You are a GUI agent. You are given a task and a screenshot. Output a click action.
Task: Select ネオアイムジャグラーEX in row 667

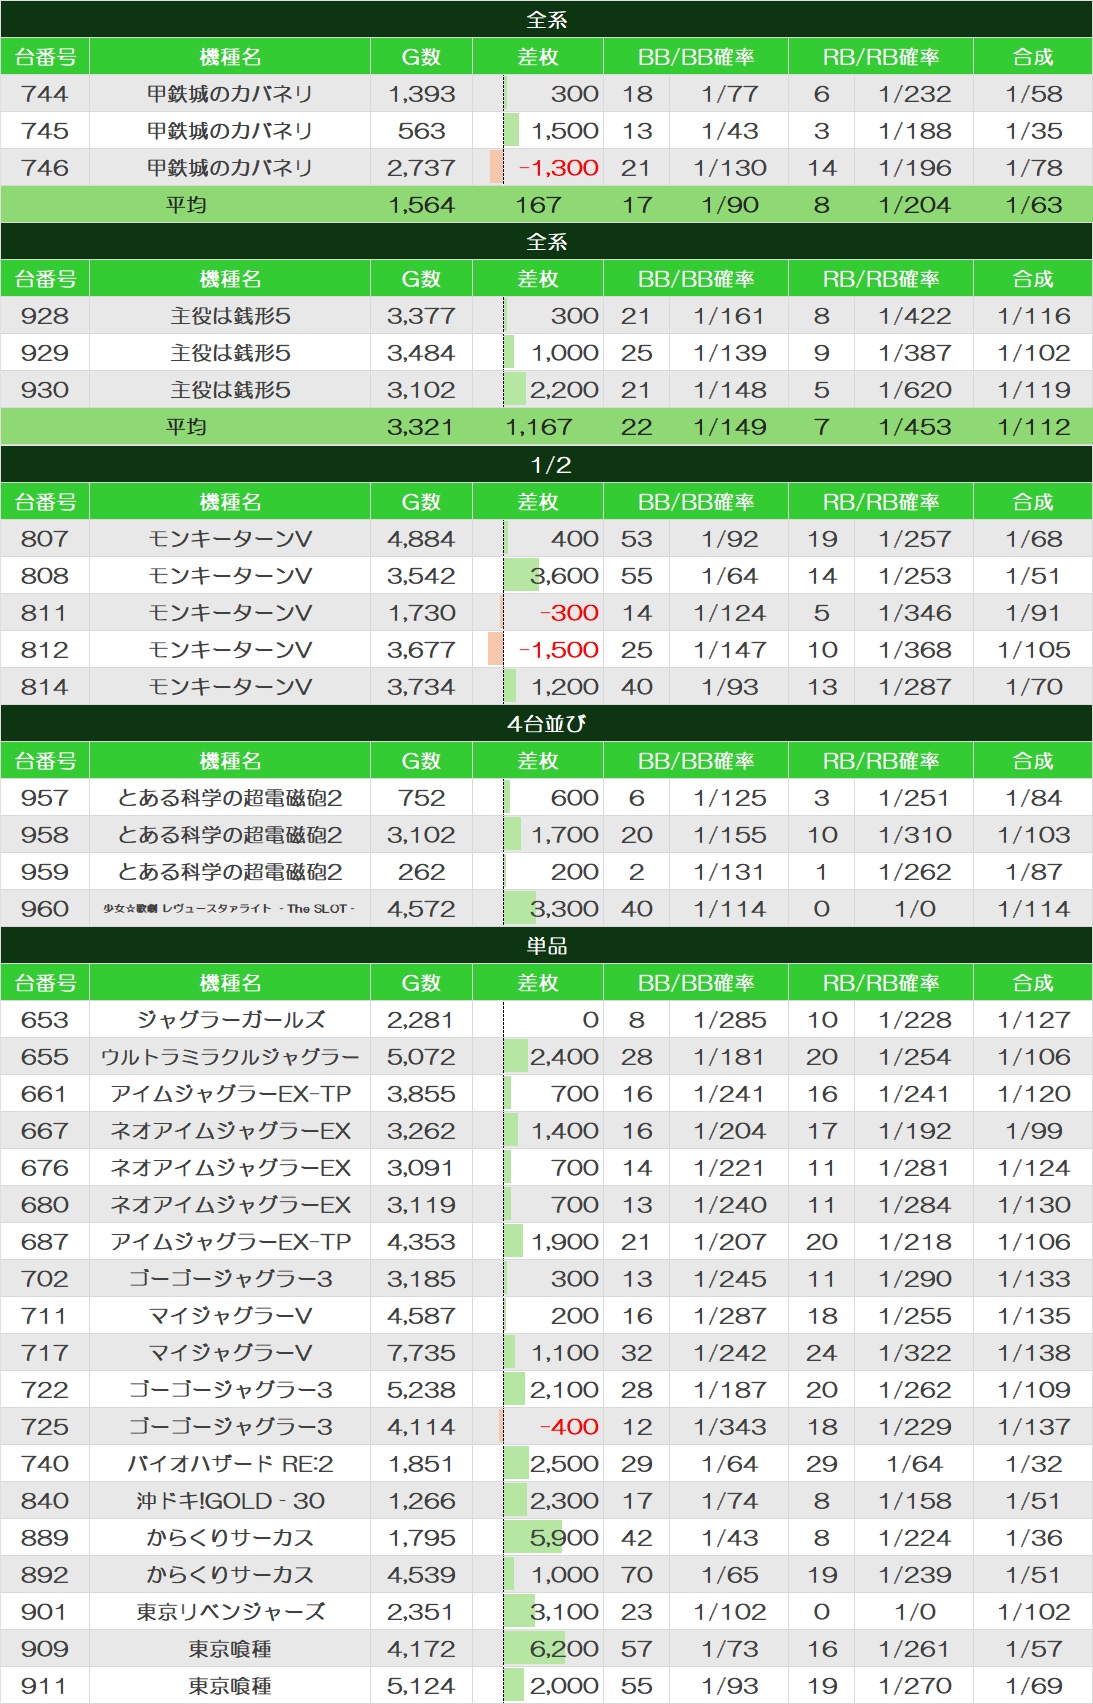(230, 1131)
